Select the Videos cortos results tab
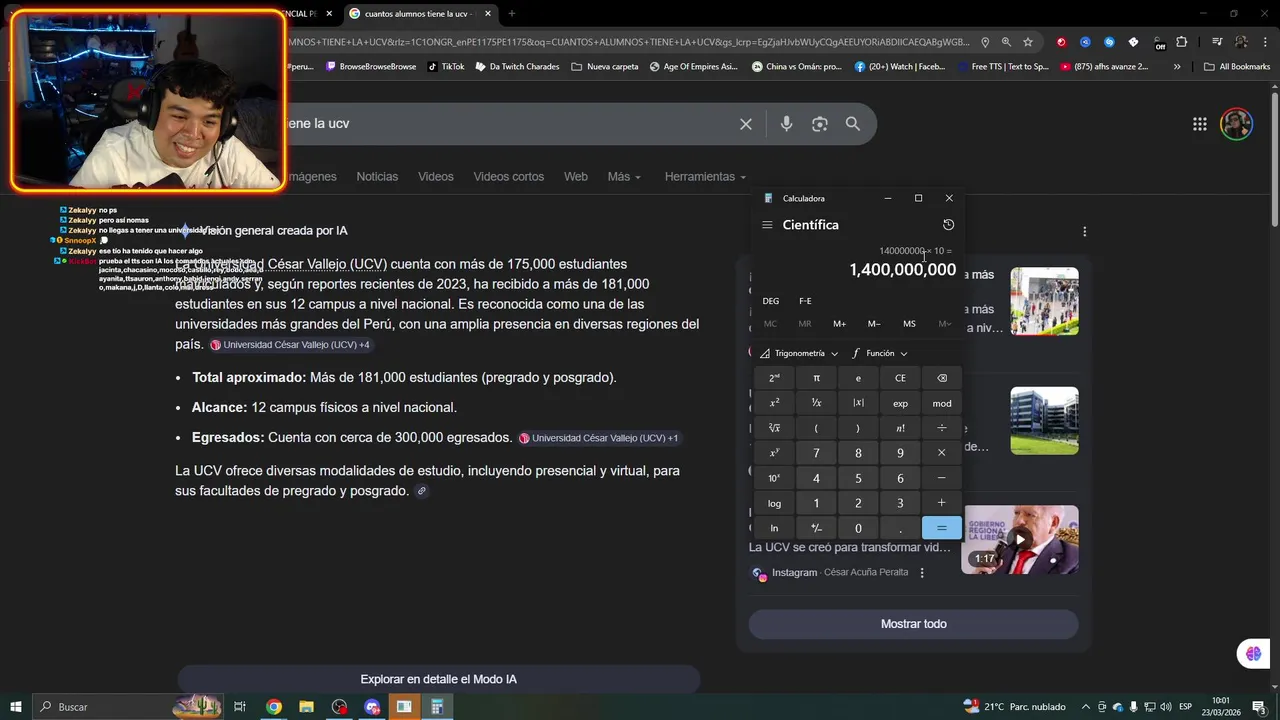This screenshot has width=1280, height=720. [x=509, y=177]
